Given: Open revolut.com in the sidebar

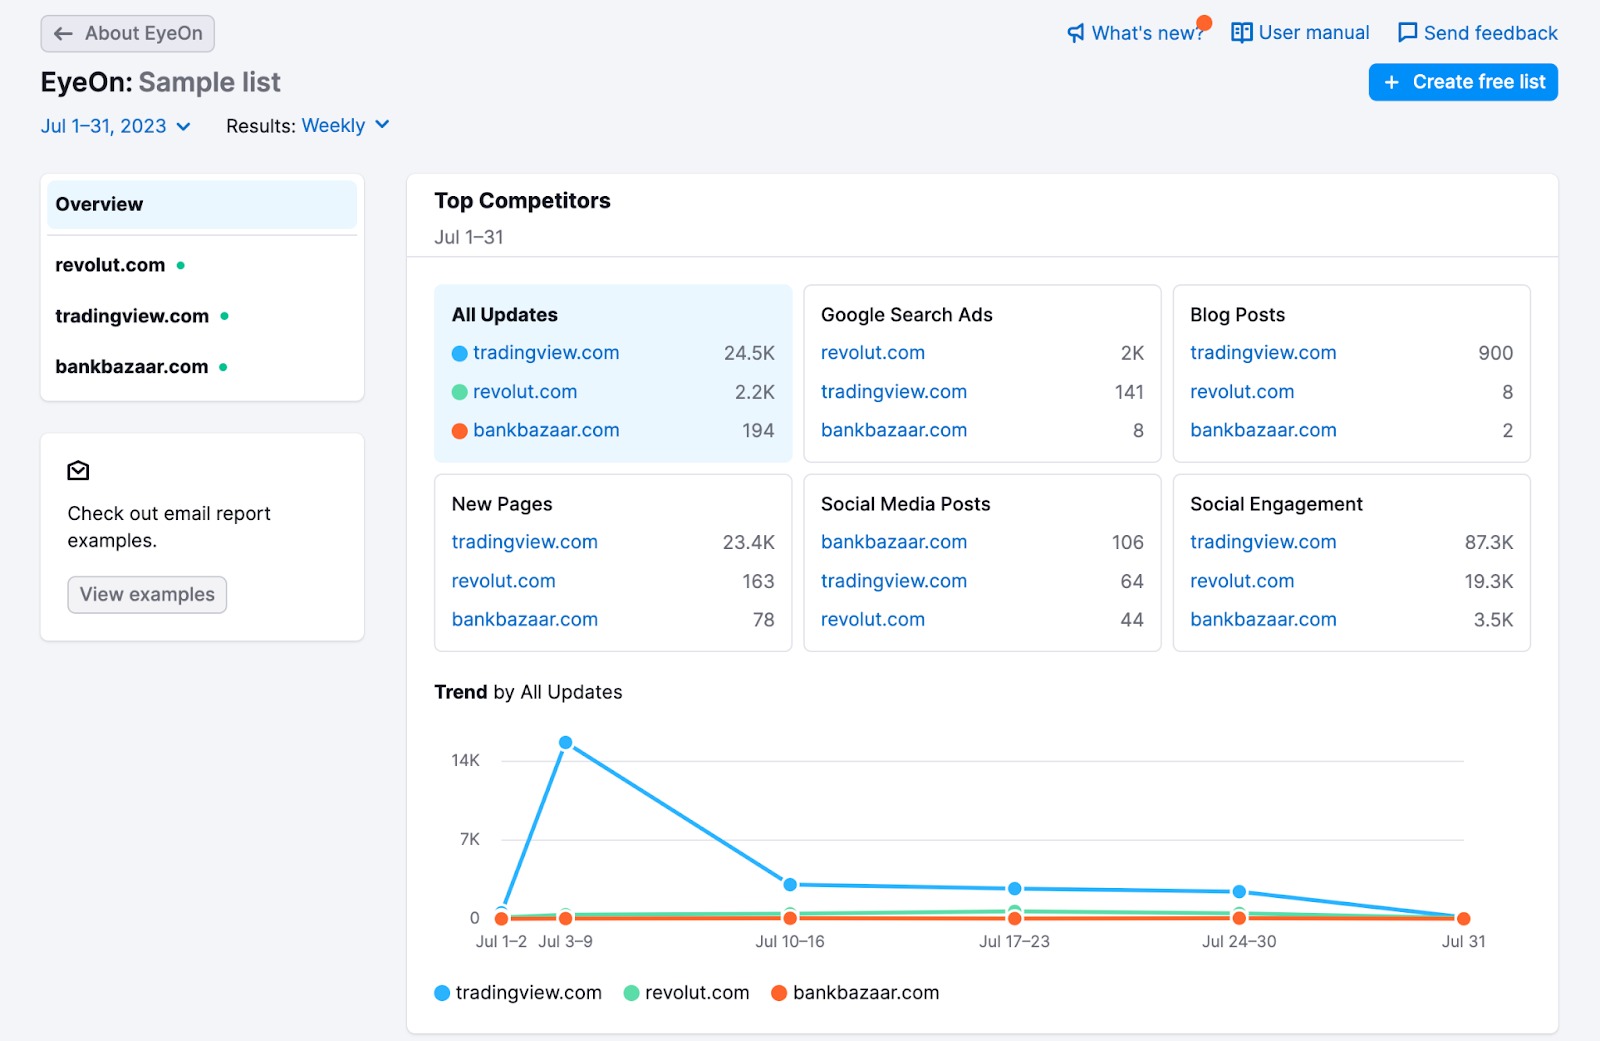Looking at the screenshot, I should [x=110, y=265].
